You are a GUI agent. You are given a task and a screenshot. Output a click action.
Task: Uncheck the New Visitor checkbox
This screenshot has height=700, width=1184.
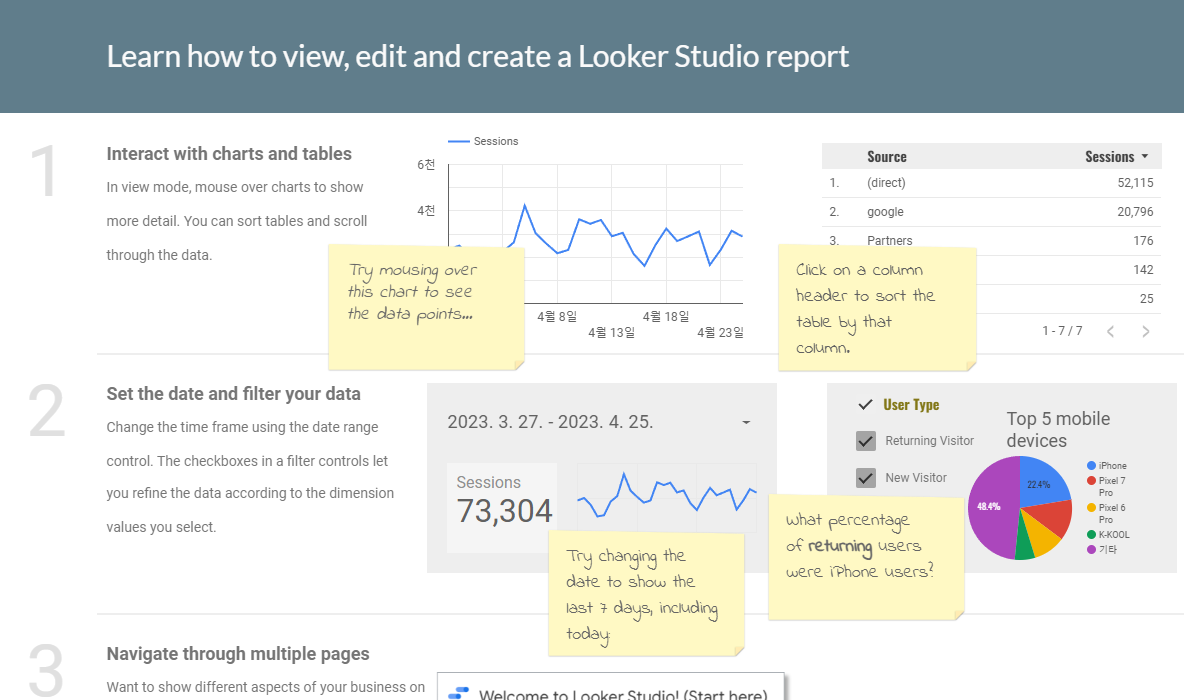click(866, 478)
